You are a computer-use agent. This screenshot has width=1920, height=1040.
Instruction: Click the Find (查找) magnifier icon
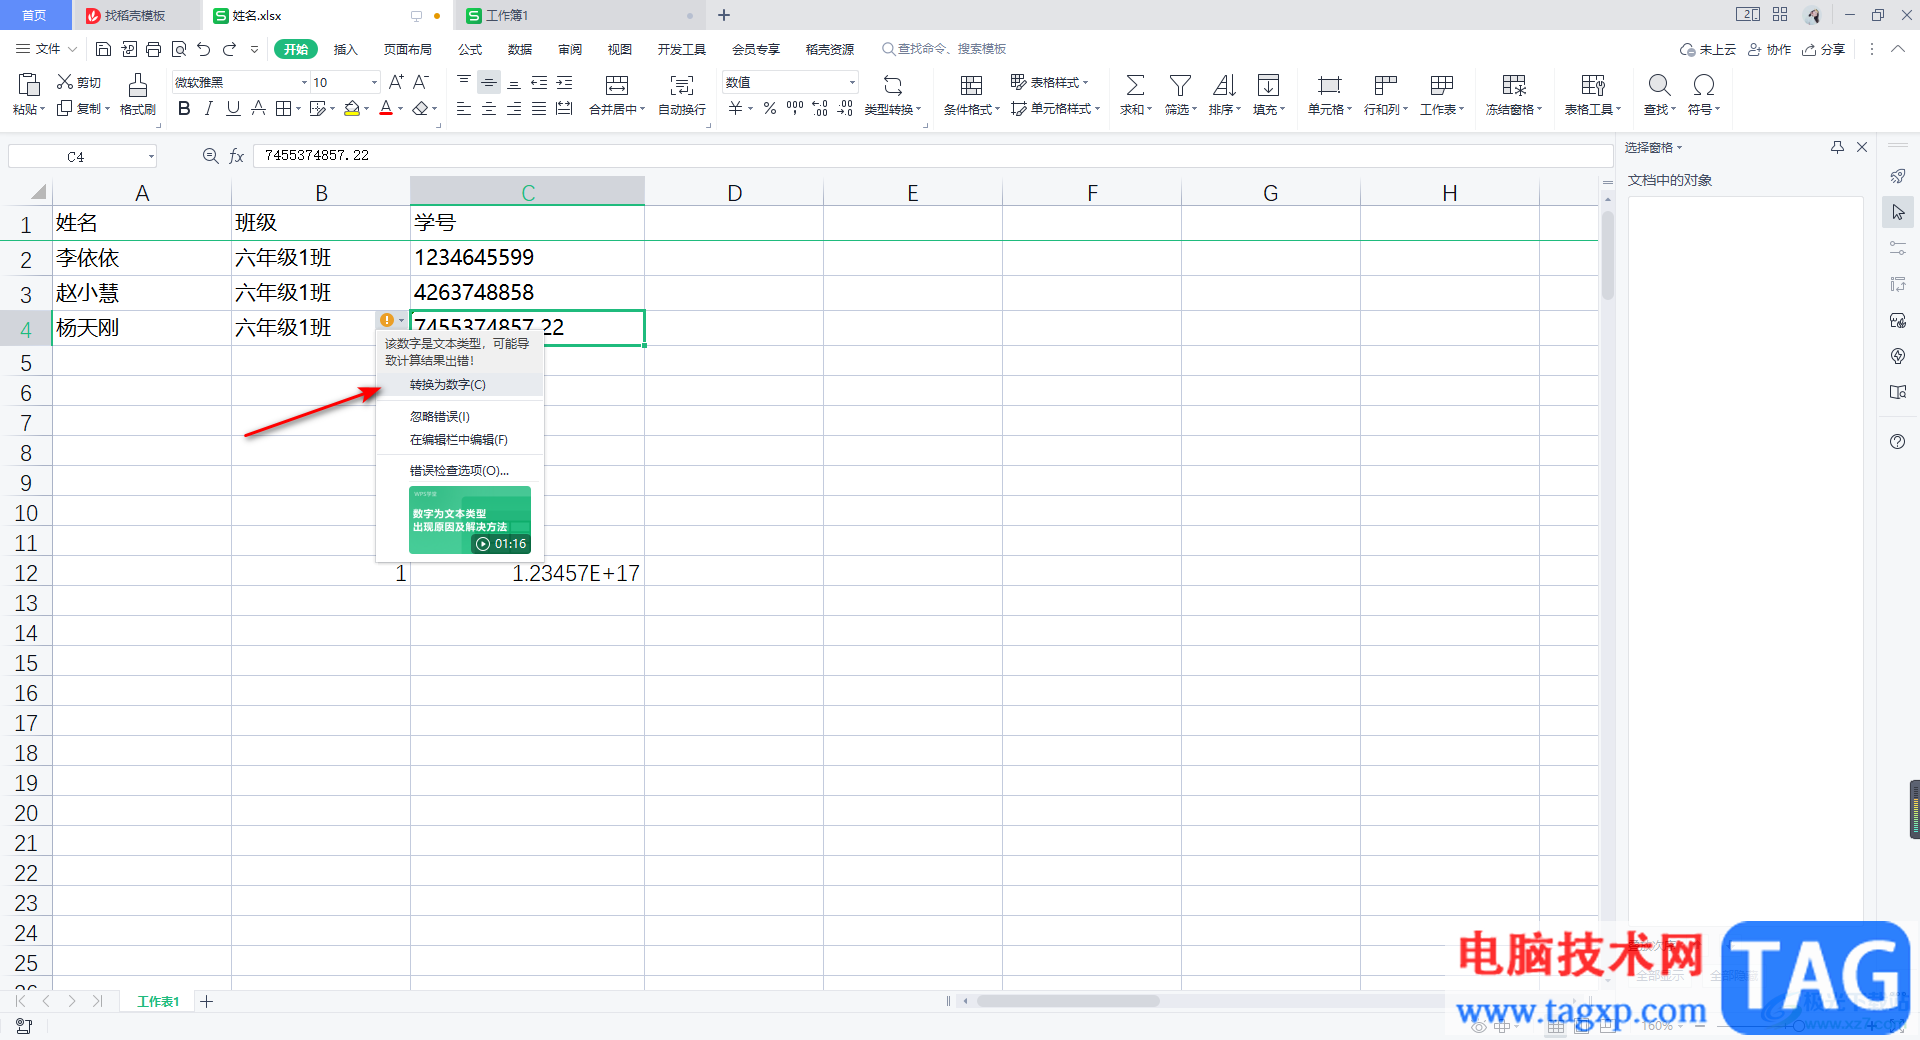point(1659,85)
